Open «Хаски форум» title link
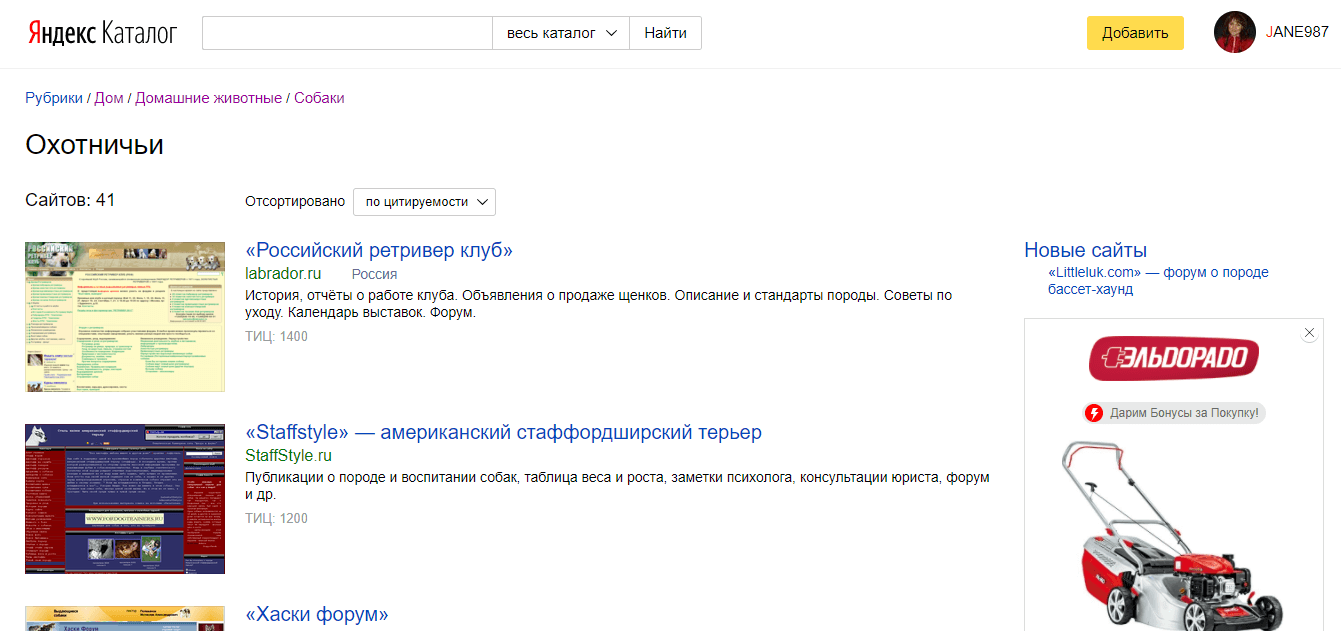The image size is (1341, 631). 317,614
